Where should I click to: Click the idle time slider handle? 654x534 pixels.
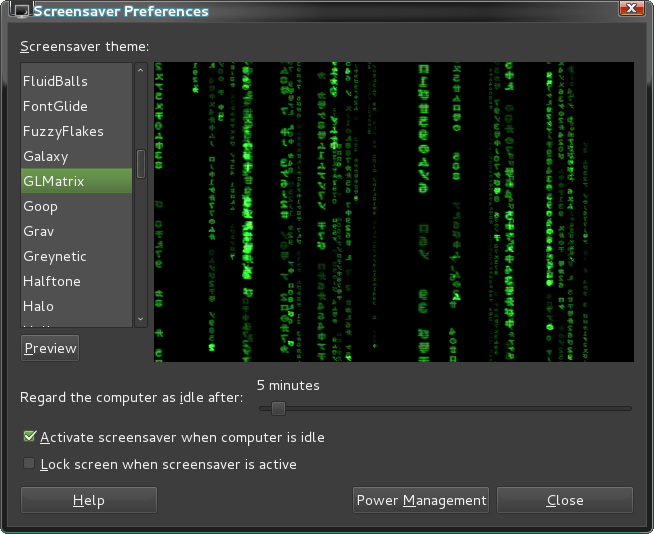278,408
